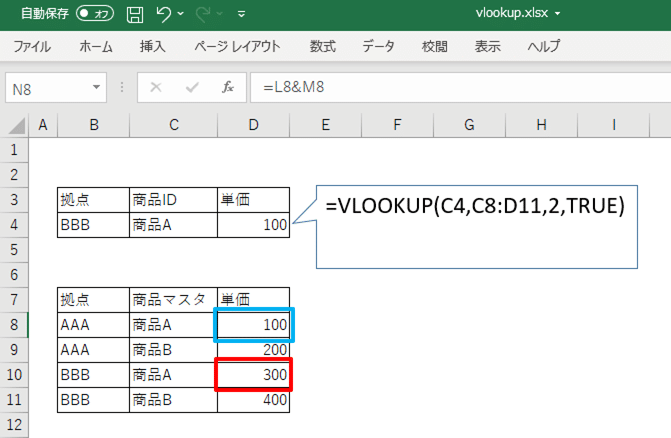Click the formula bar showing =L8&M8
671x438 pixels.
coord(460,88)
